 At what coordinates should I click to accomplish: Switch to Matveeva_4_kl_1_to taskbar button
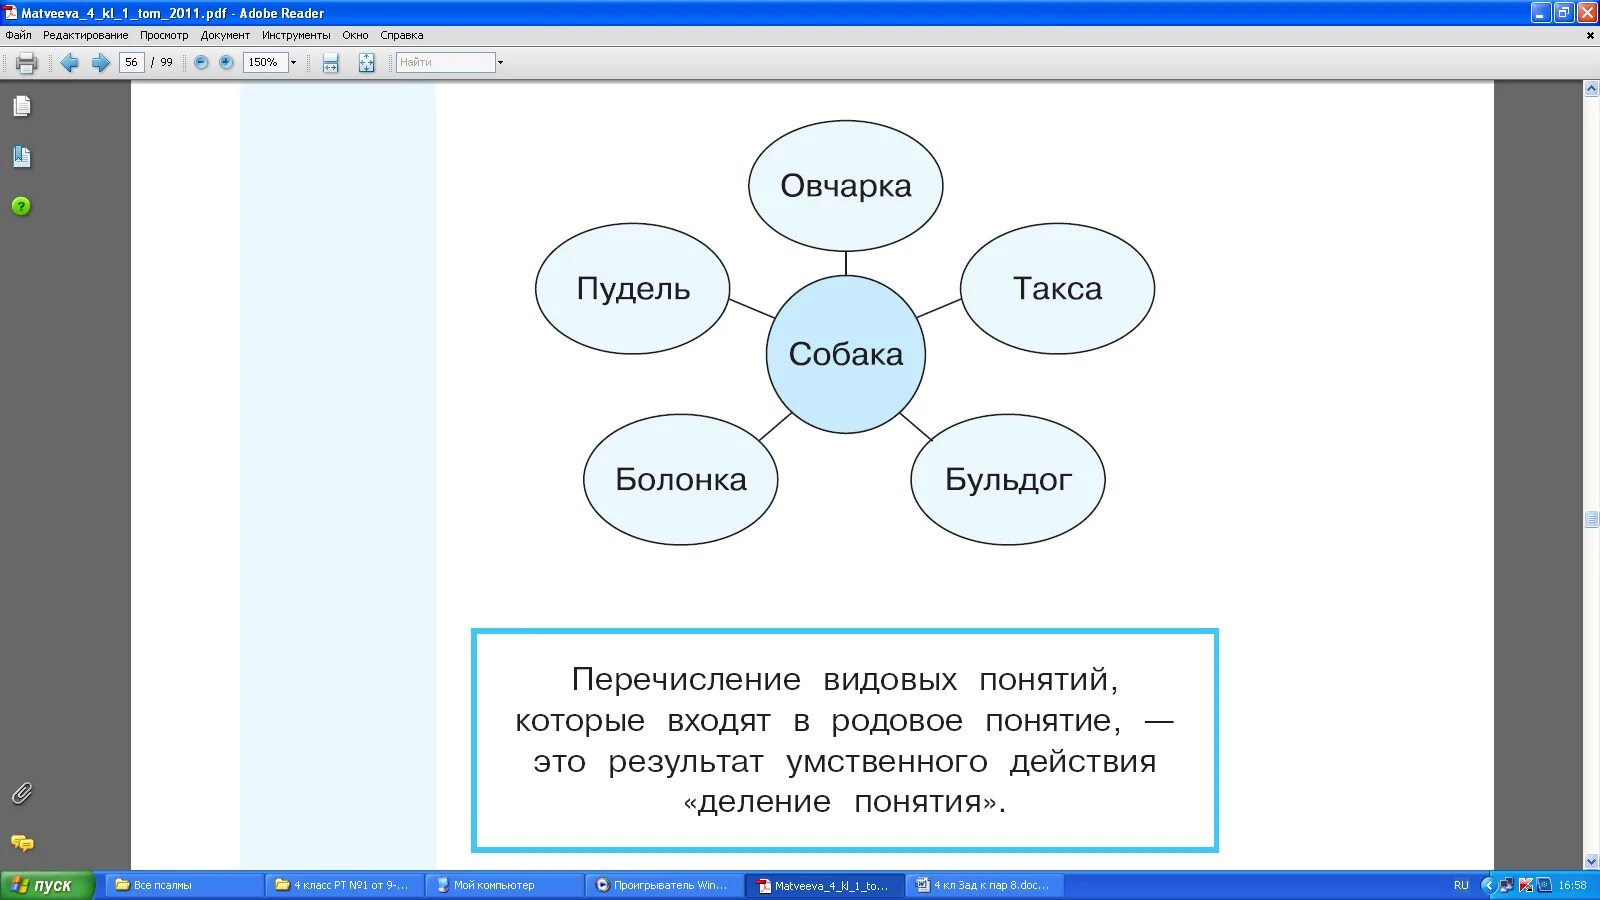[824, 885]
